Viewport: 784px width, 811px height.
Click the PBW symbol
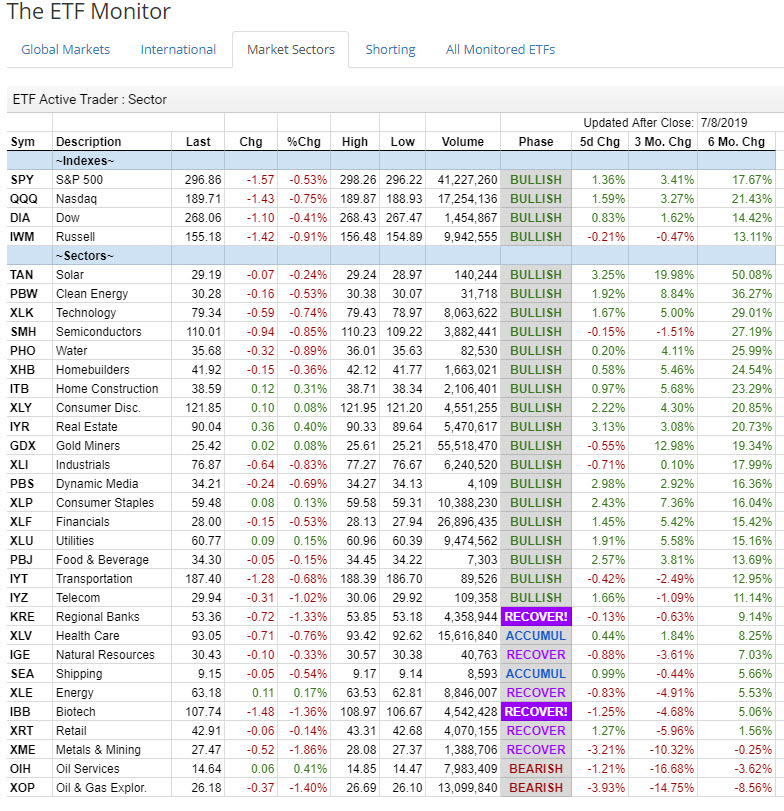click(24, 294)
